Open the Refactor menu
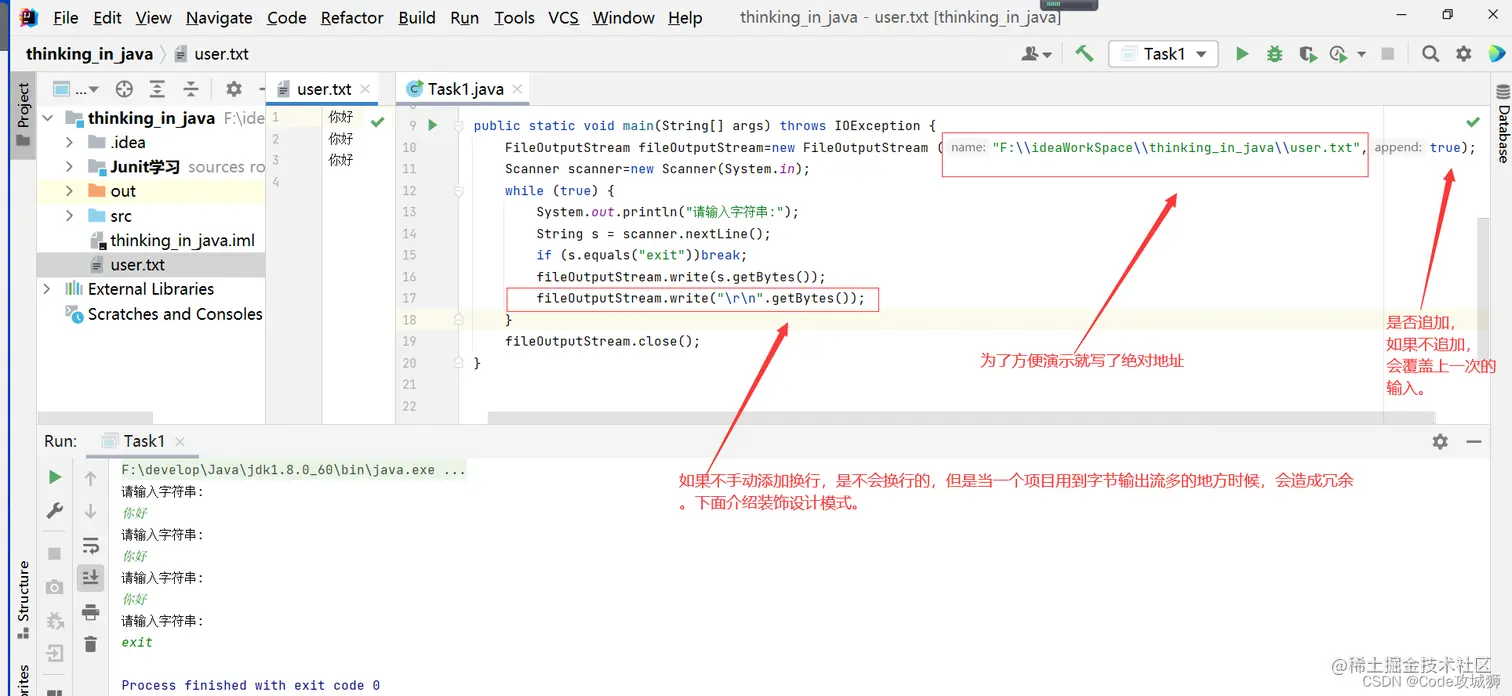 point(352,18)
